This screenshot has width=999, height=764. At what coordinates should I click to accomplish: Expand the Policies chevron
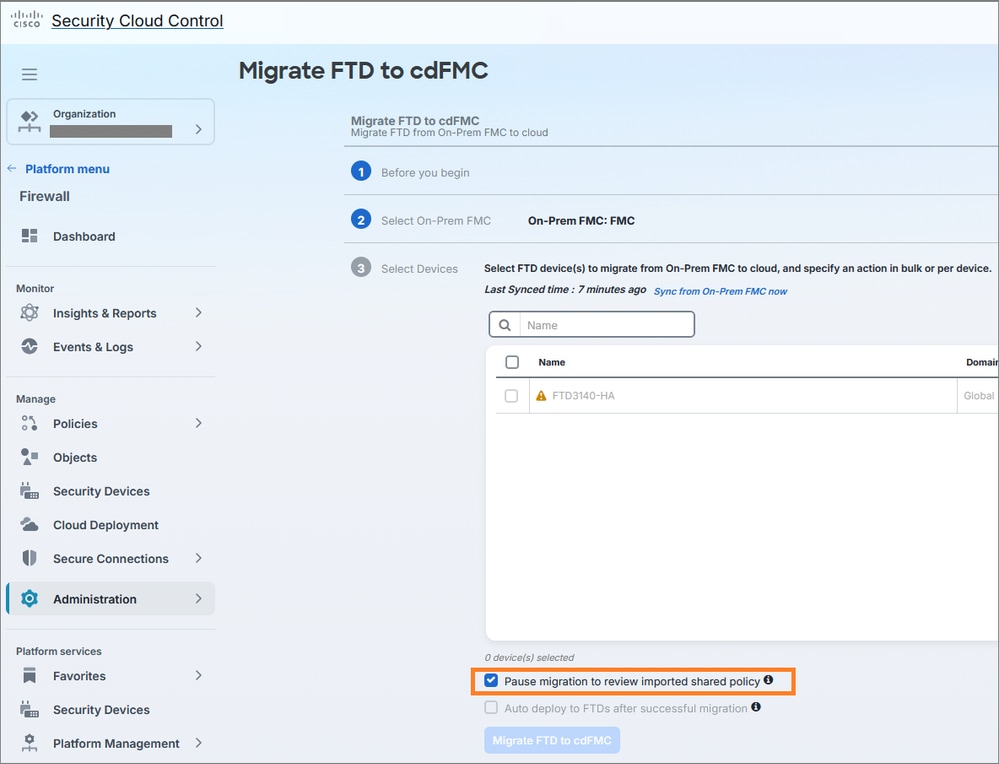(198, 423)
